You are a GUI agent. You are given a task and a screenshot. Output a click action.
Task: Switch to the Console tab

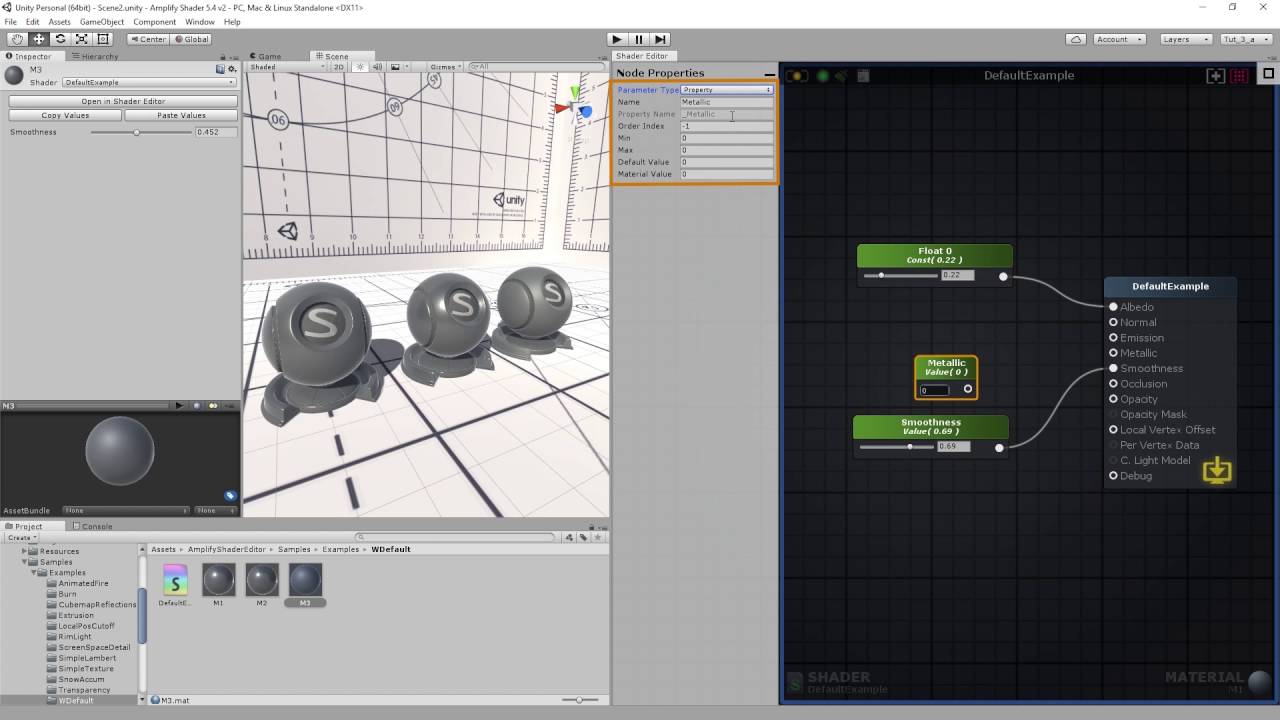tap(91, 526)
